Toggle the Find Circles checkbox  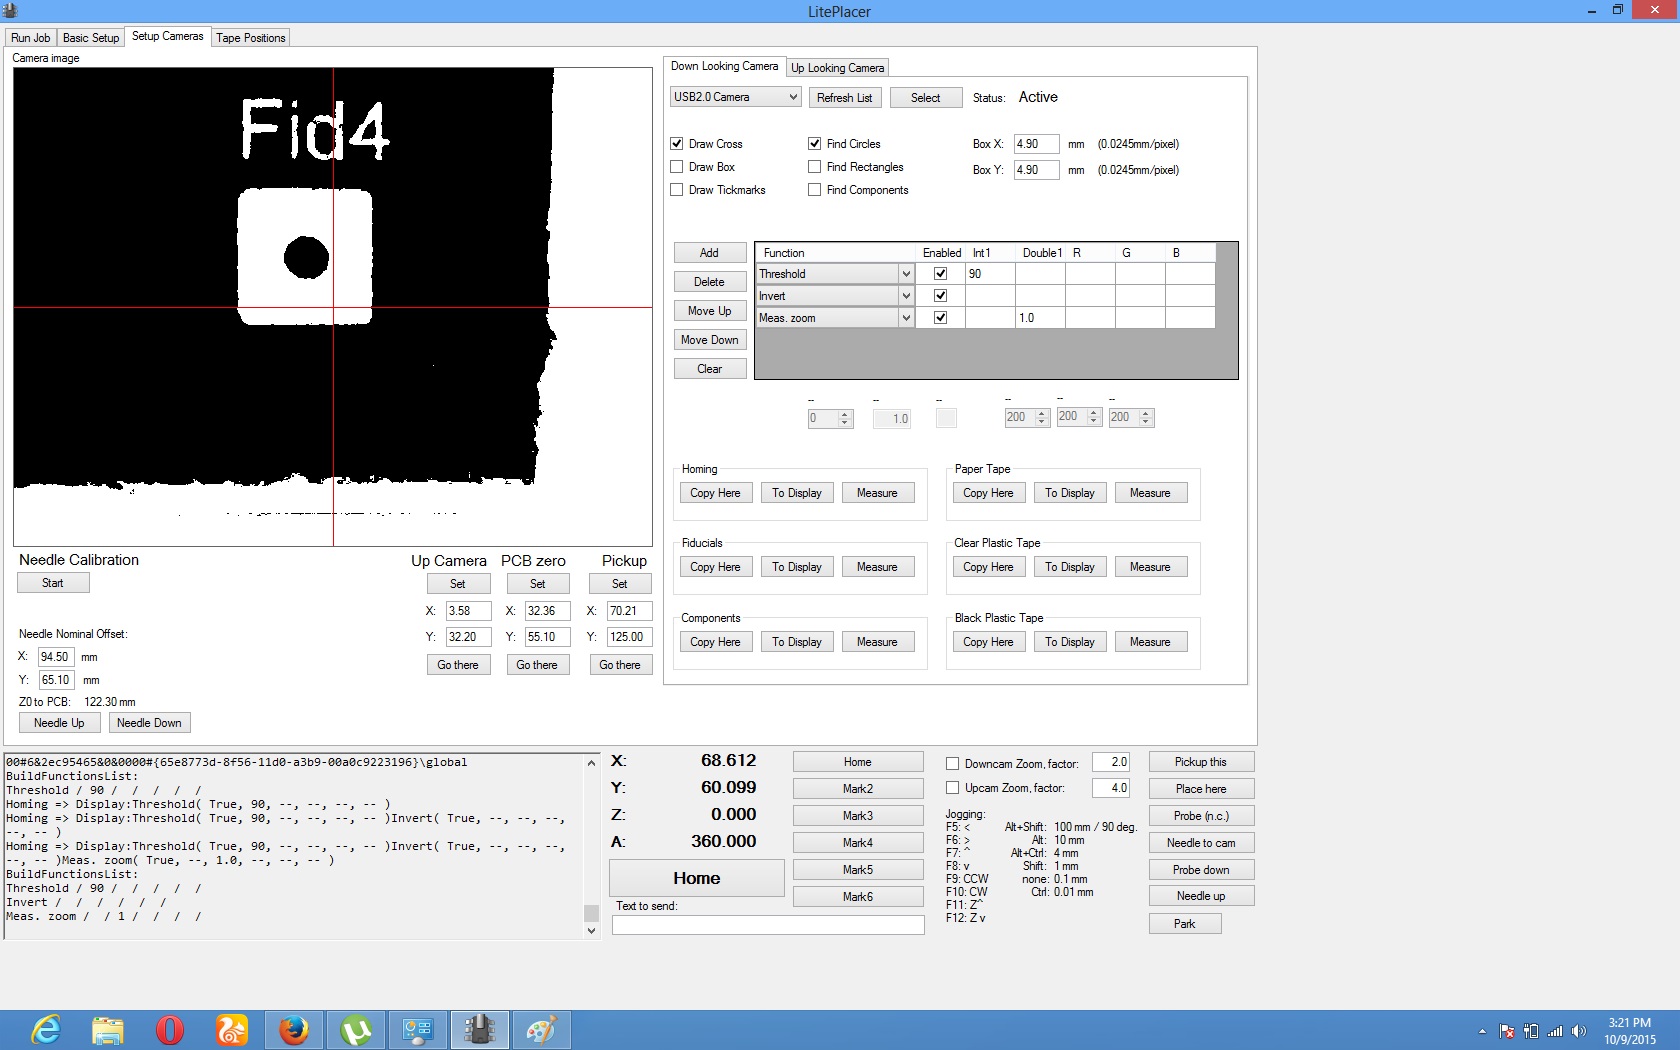tap(815, 144)
